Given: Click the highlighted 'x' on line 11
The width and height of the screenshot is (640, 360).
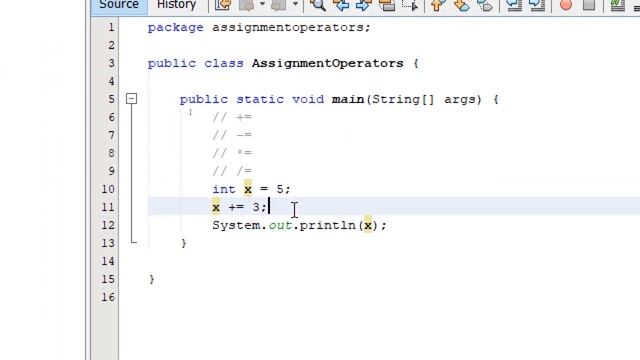Looking at the screenshot, I should tap(216, 207).
